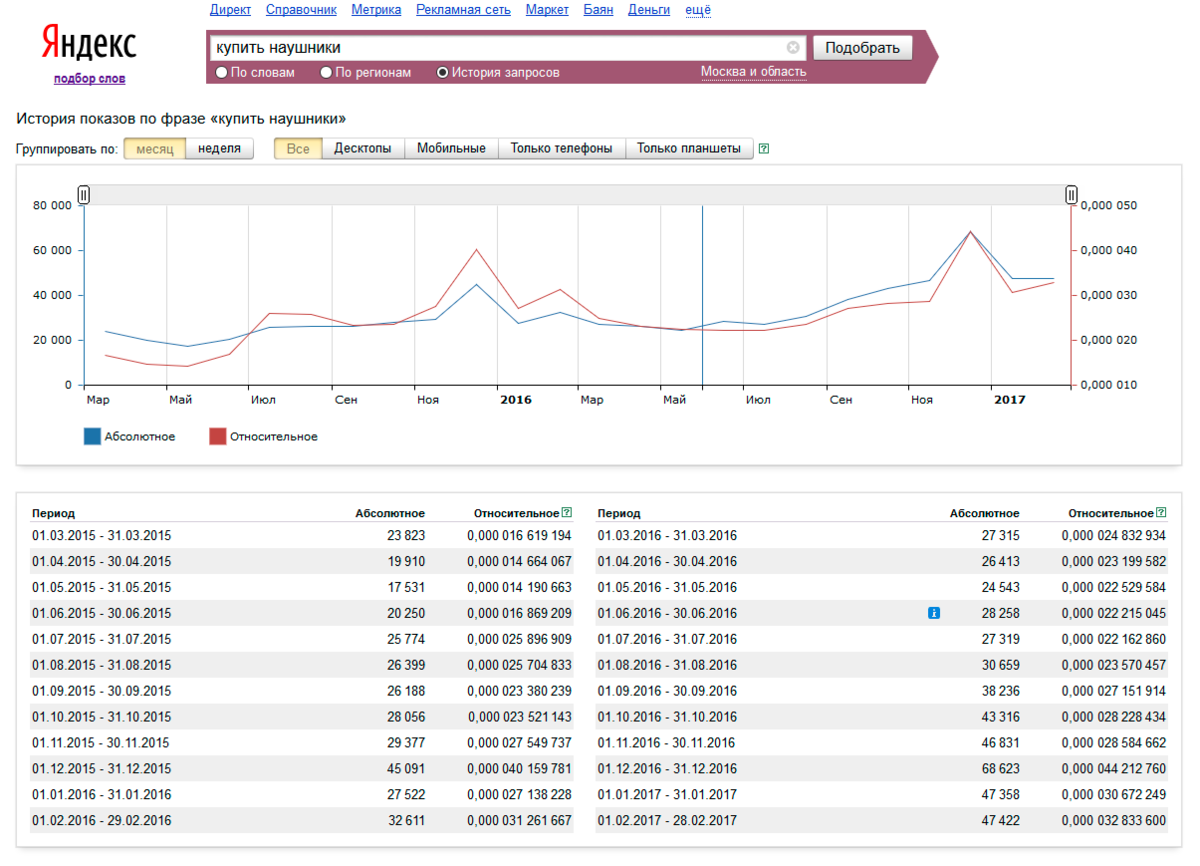
Task: Select the По словам radio option
Action: pyautogui.click(x=256, y=73)
